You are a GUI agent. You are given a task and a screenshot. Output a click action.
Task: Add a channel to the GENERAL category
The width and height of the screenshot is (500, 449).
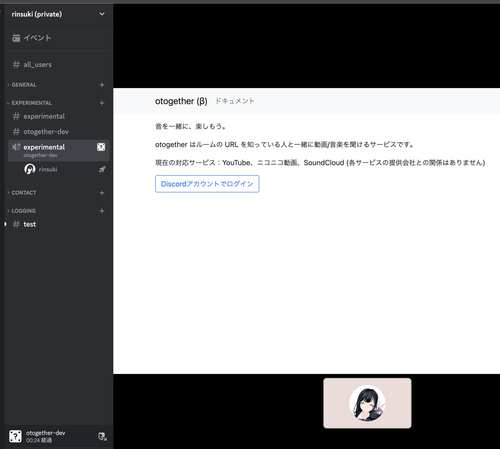(102, 85)
